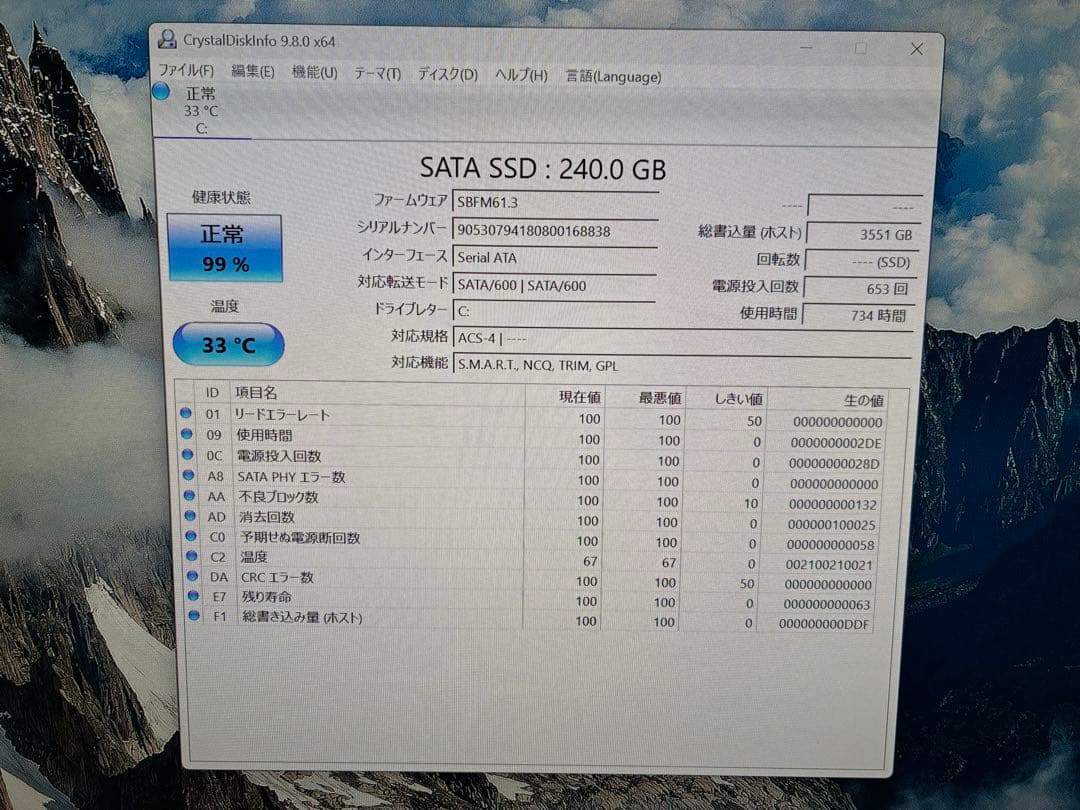The image size is (1080, 810).
Task: Select the 予期せぬ電源断回数 row name
Action: click(x=300, y=537)
